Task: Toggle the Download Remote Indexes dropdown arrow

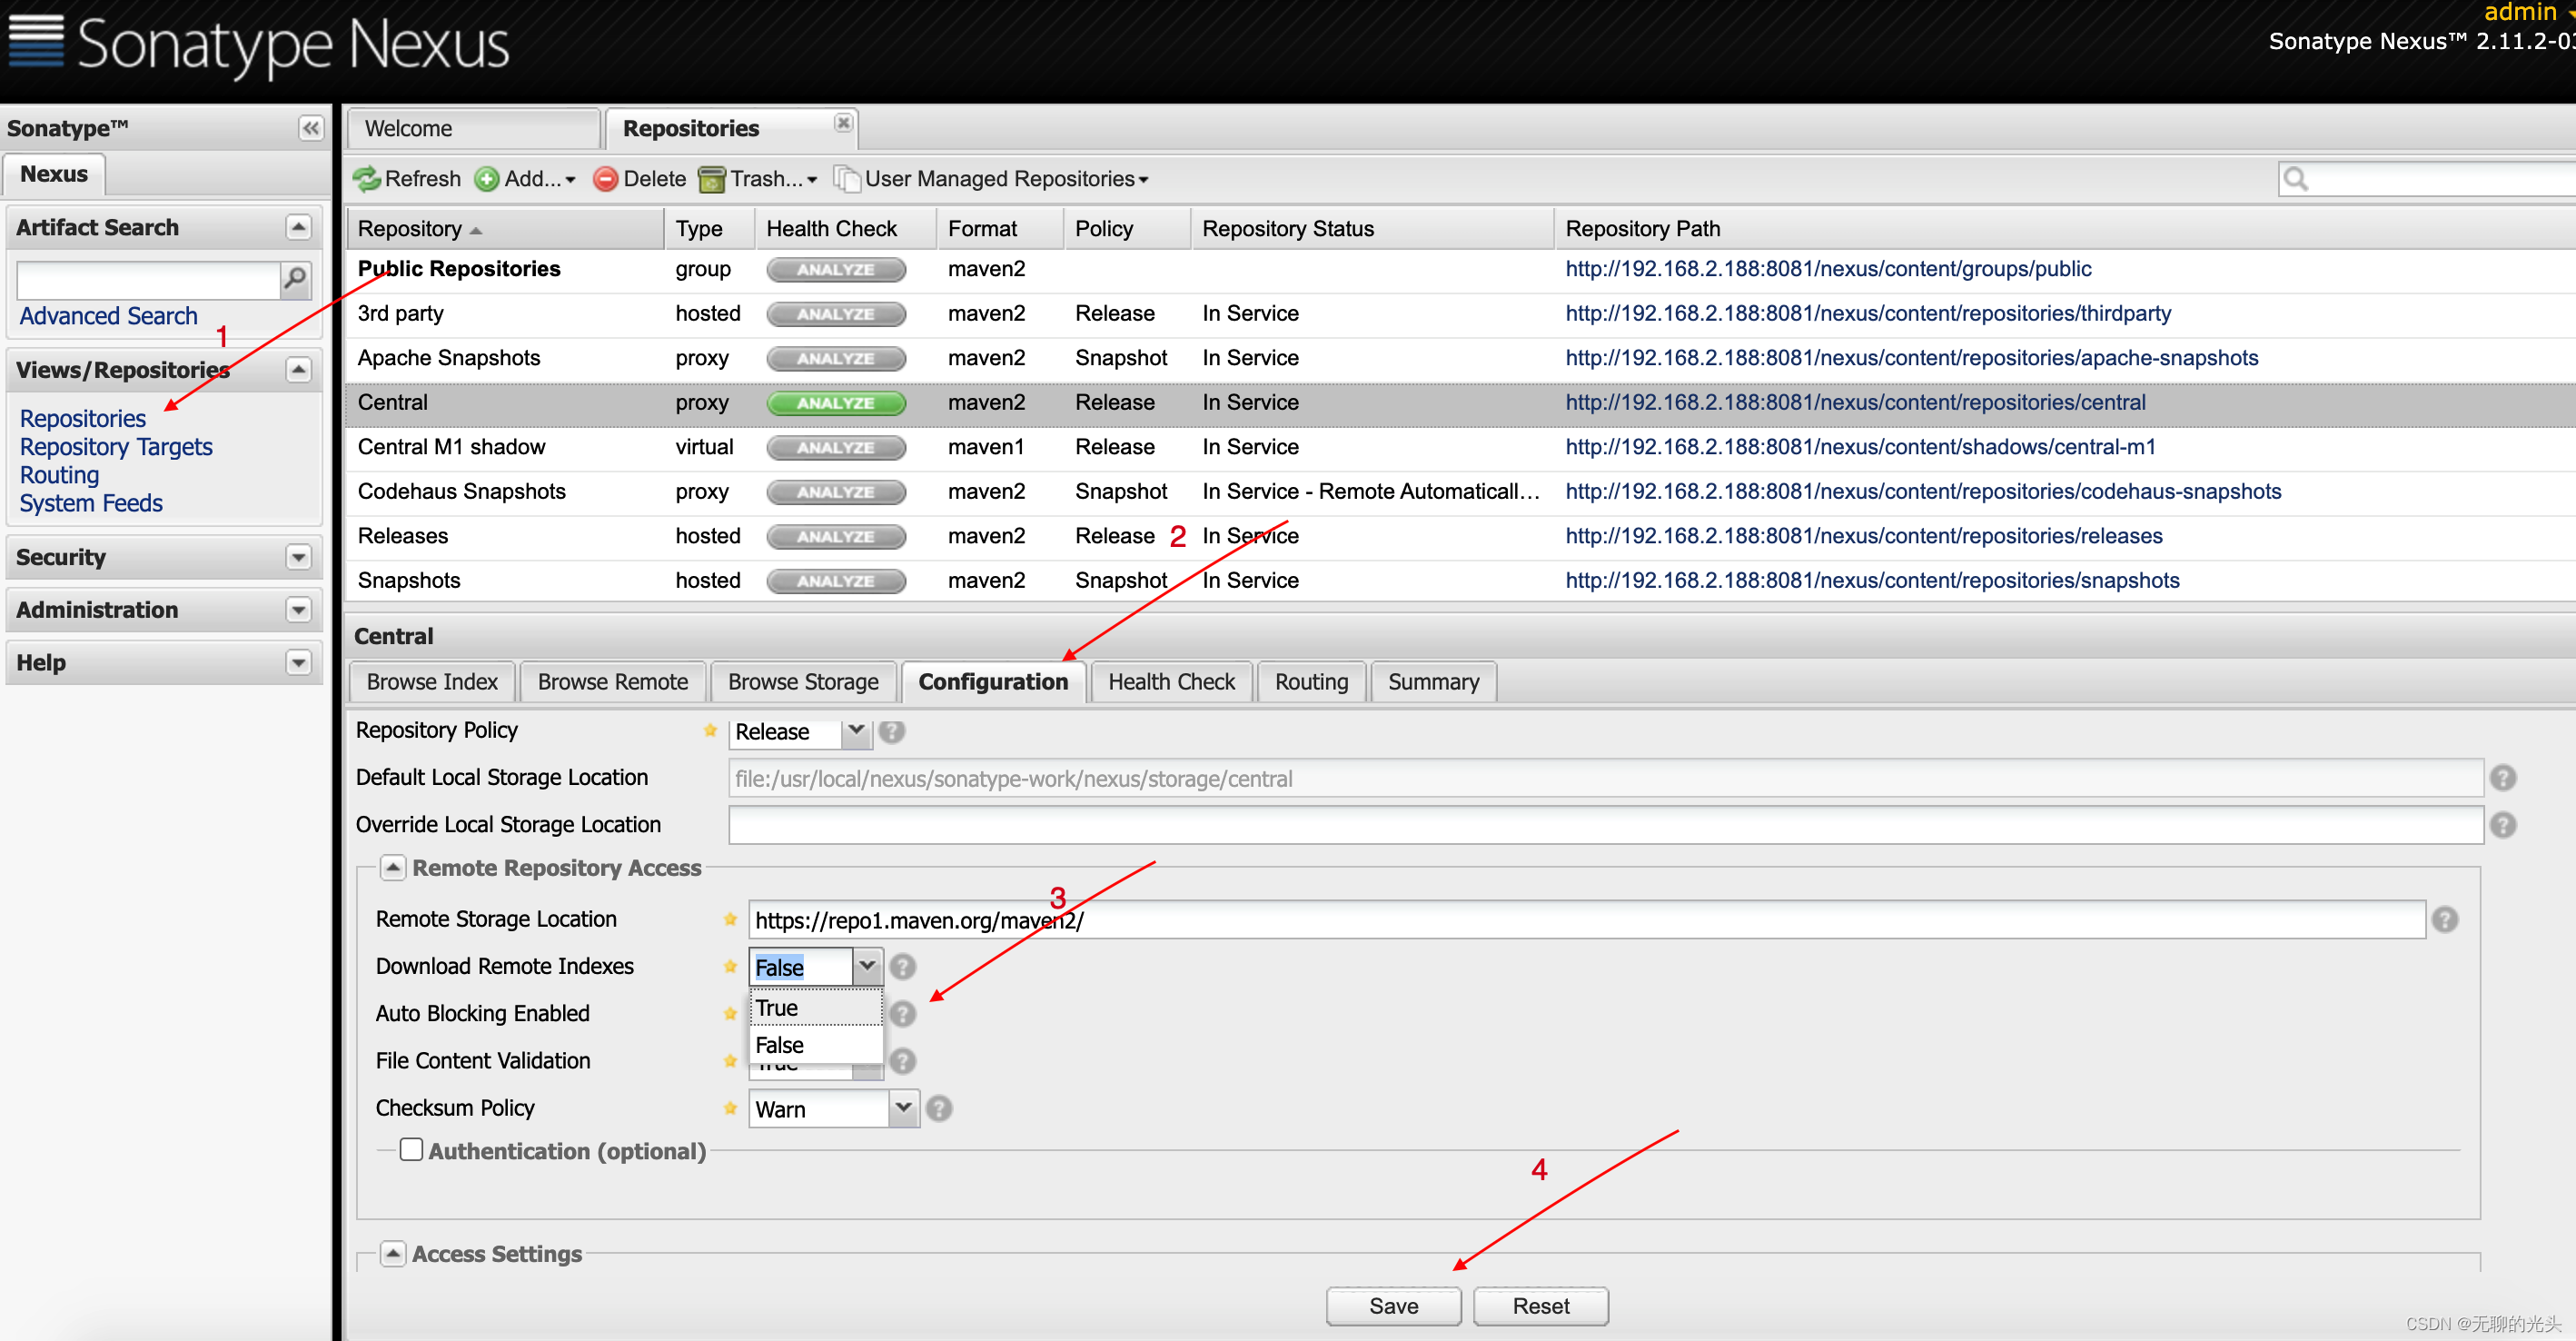Action: coord(867,967)
